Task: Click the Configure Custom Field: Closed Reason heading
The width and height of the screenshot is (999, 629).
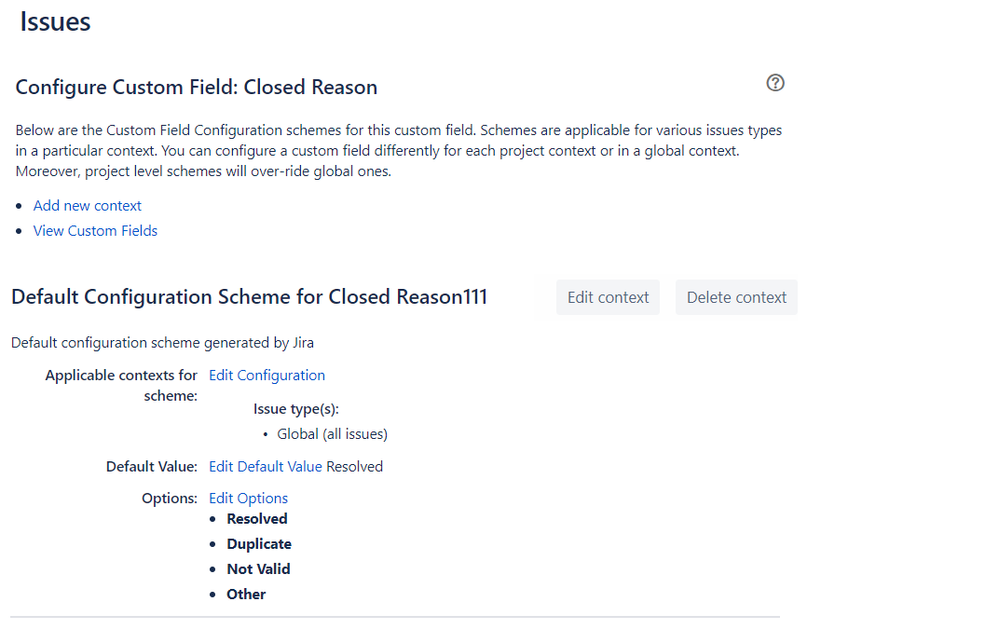Action: point(196,87)
